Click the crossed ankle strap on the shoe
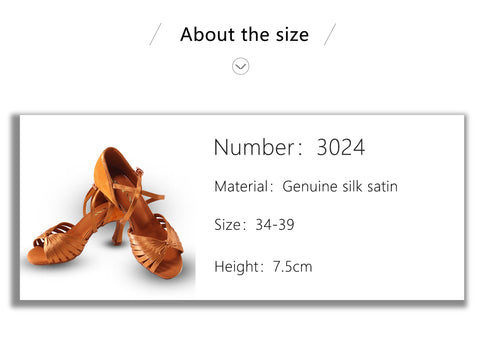The height and width of the screenshot is (360, 480). pyautogui.click(x=132, y=195)
